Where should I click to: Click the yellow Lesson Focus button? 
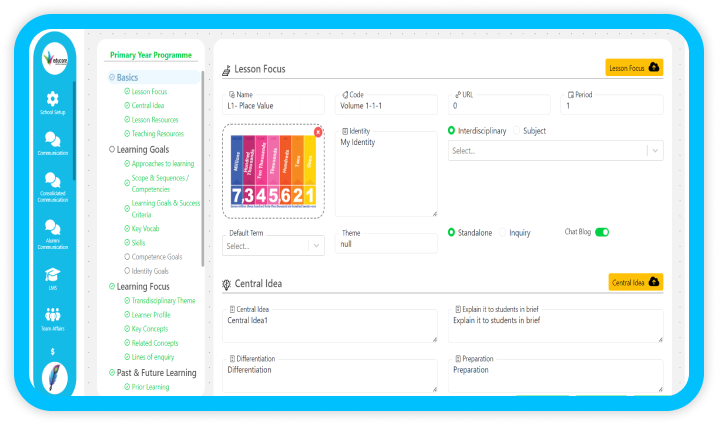coord(634,68)
